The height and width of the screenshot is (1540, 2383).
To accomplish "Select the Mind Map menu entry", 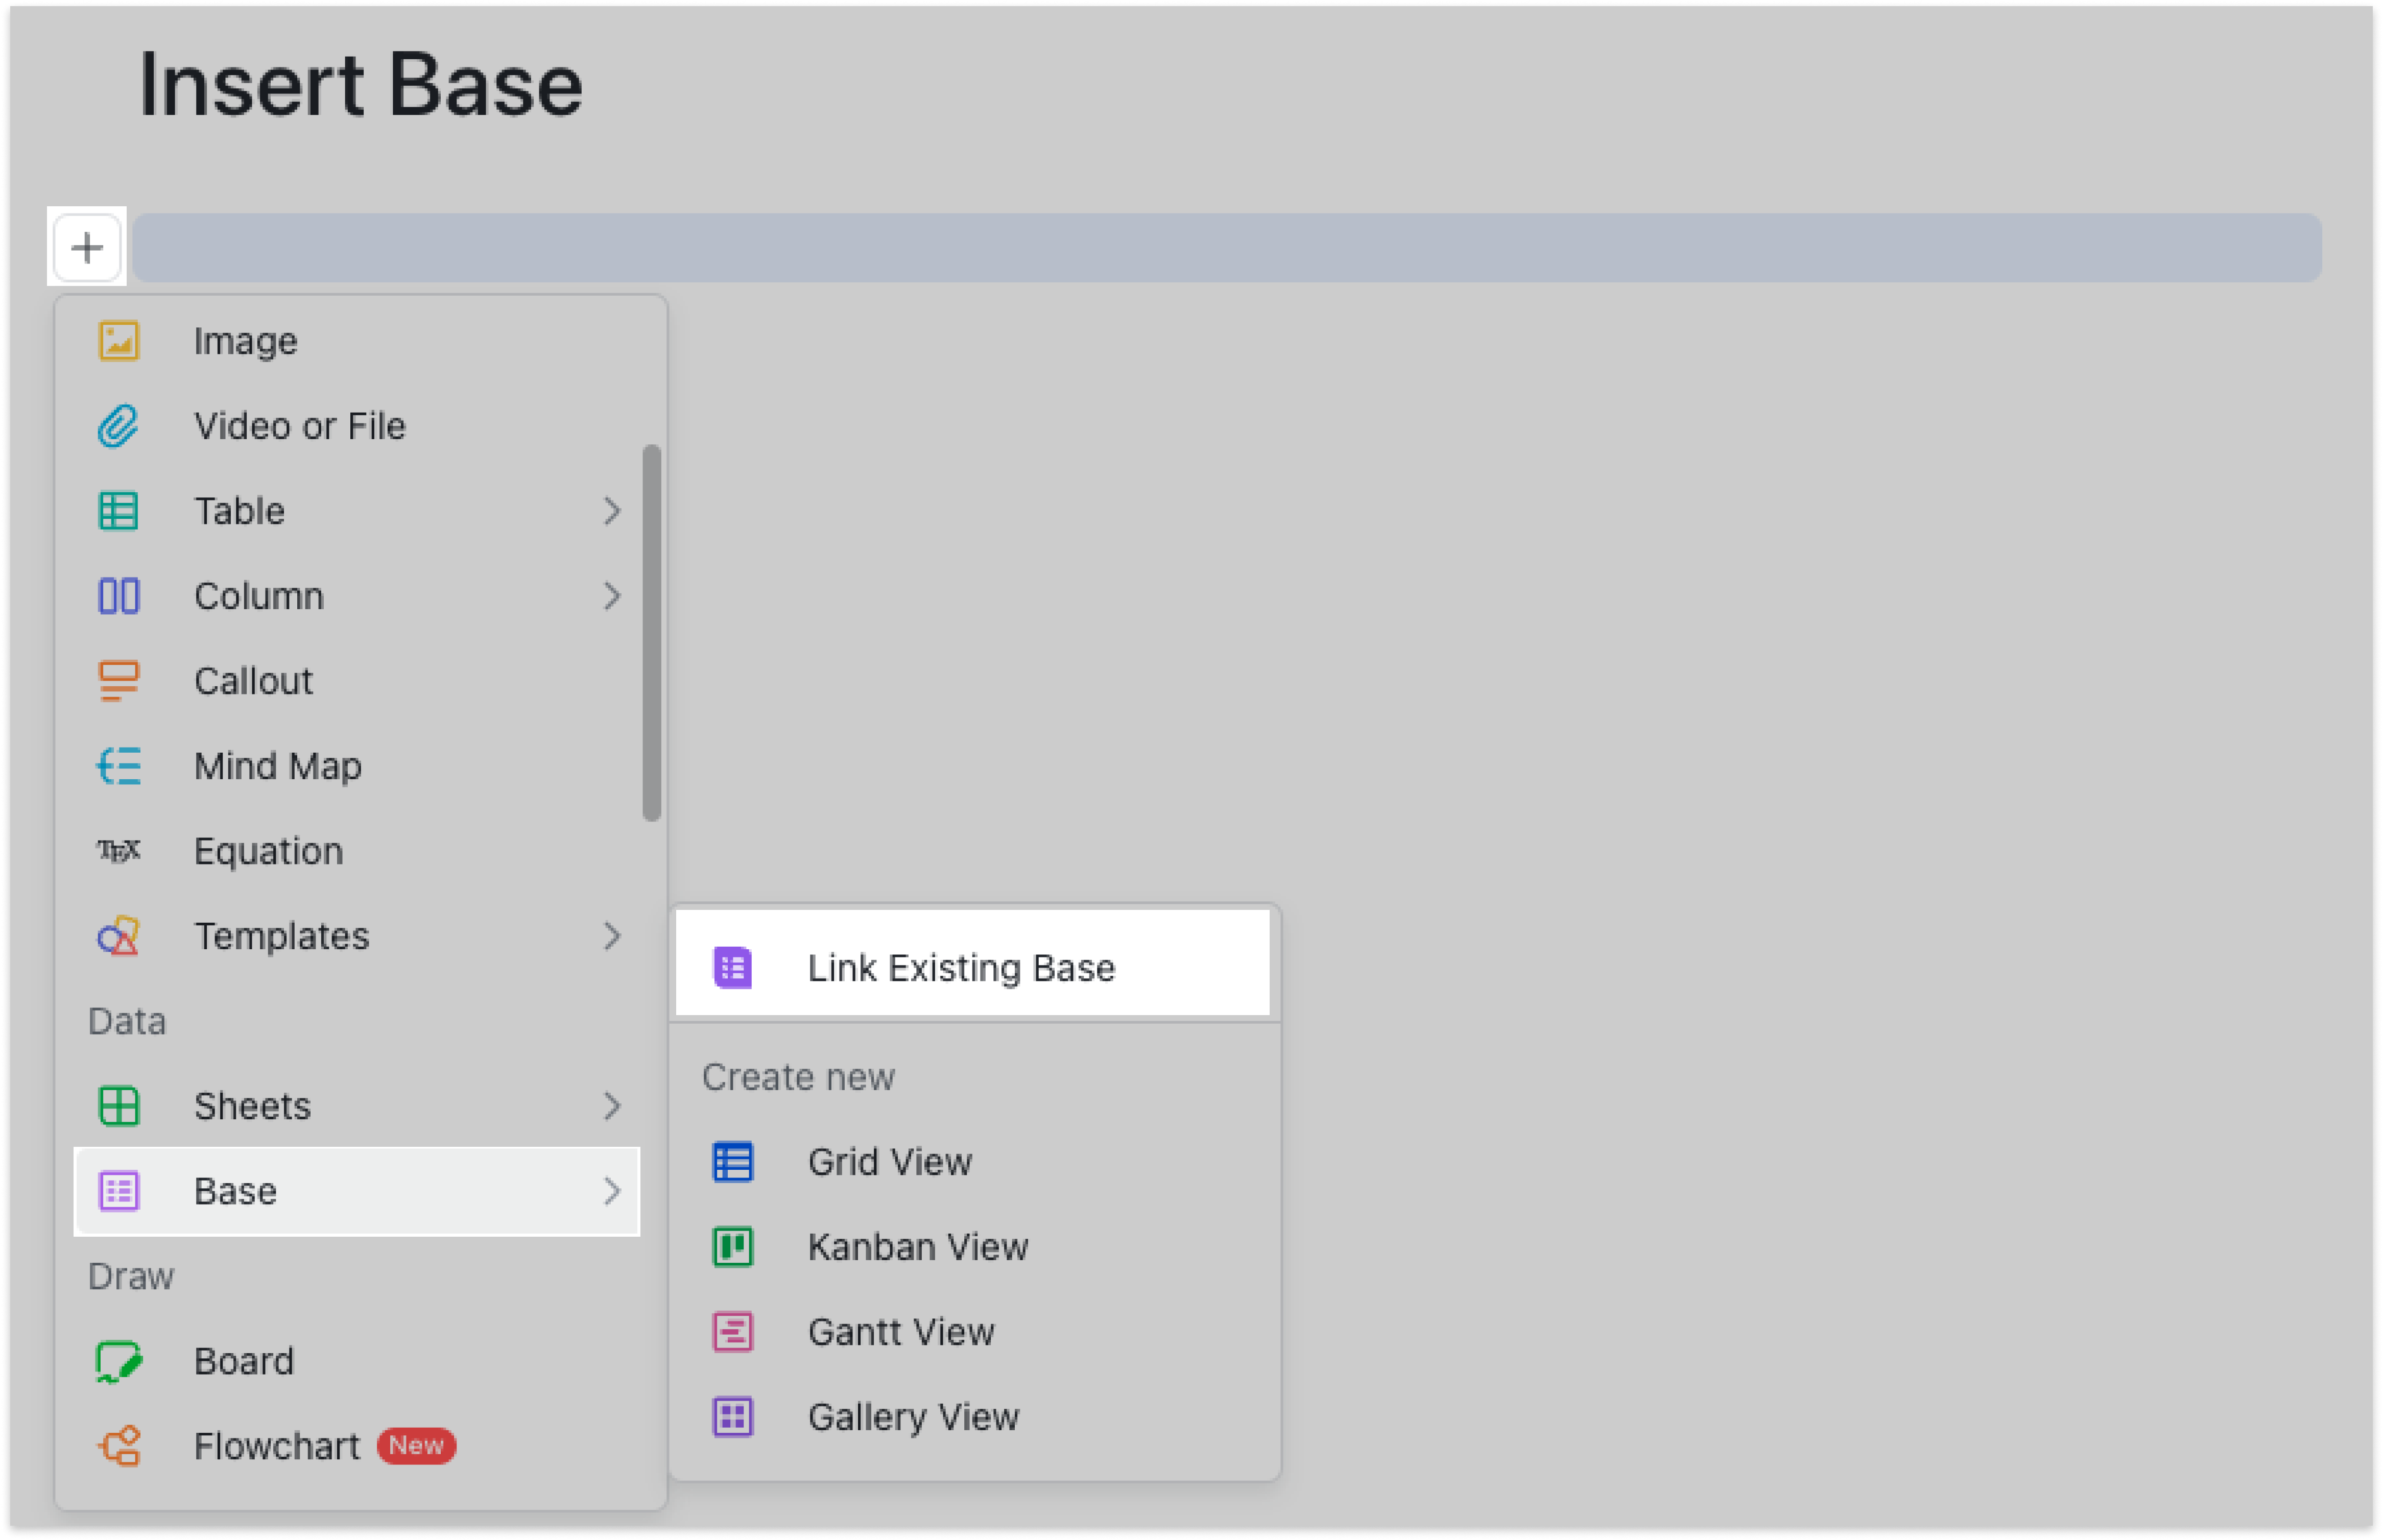I will click(357, 766).
